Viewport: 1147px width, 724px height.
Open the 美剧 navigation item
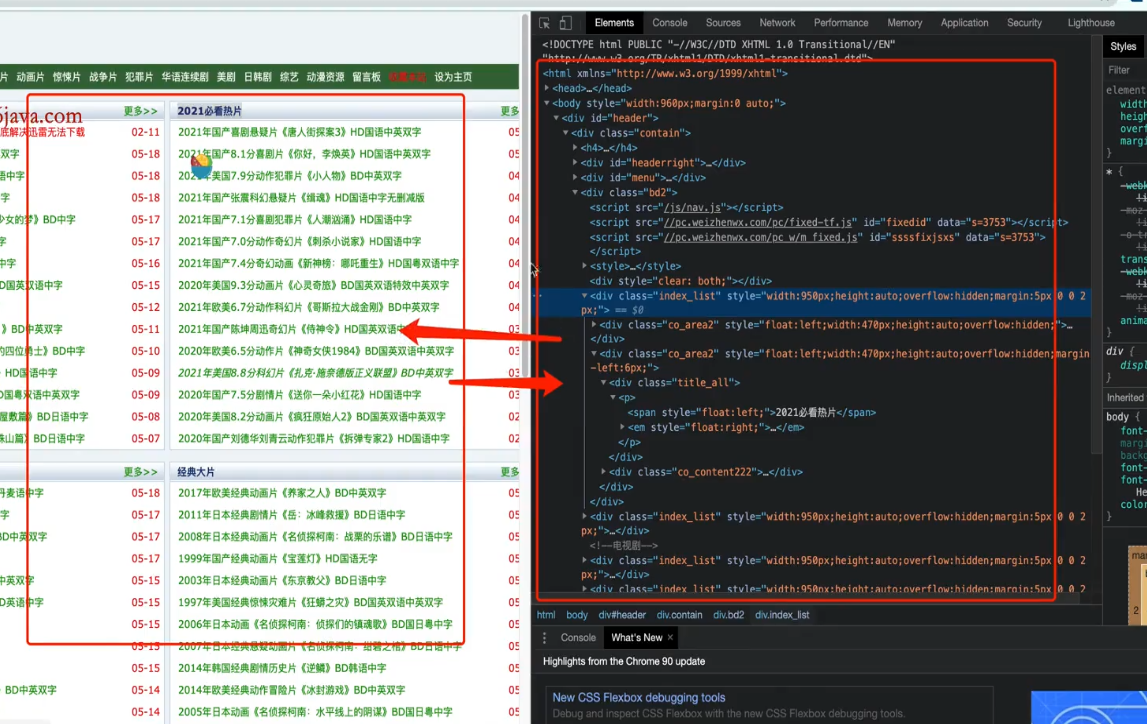226,77
